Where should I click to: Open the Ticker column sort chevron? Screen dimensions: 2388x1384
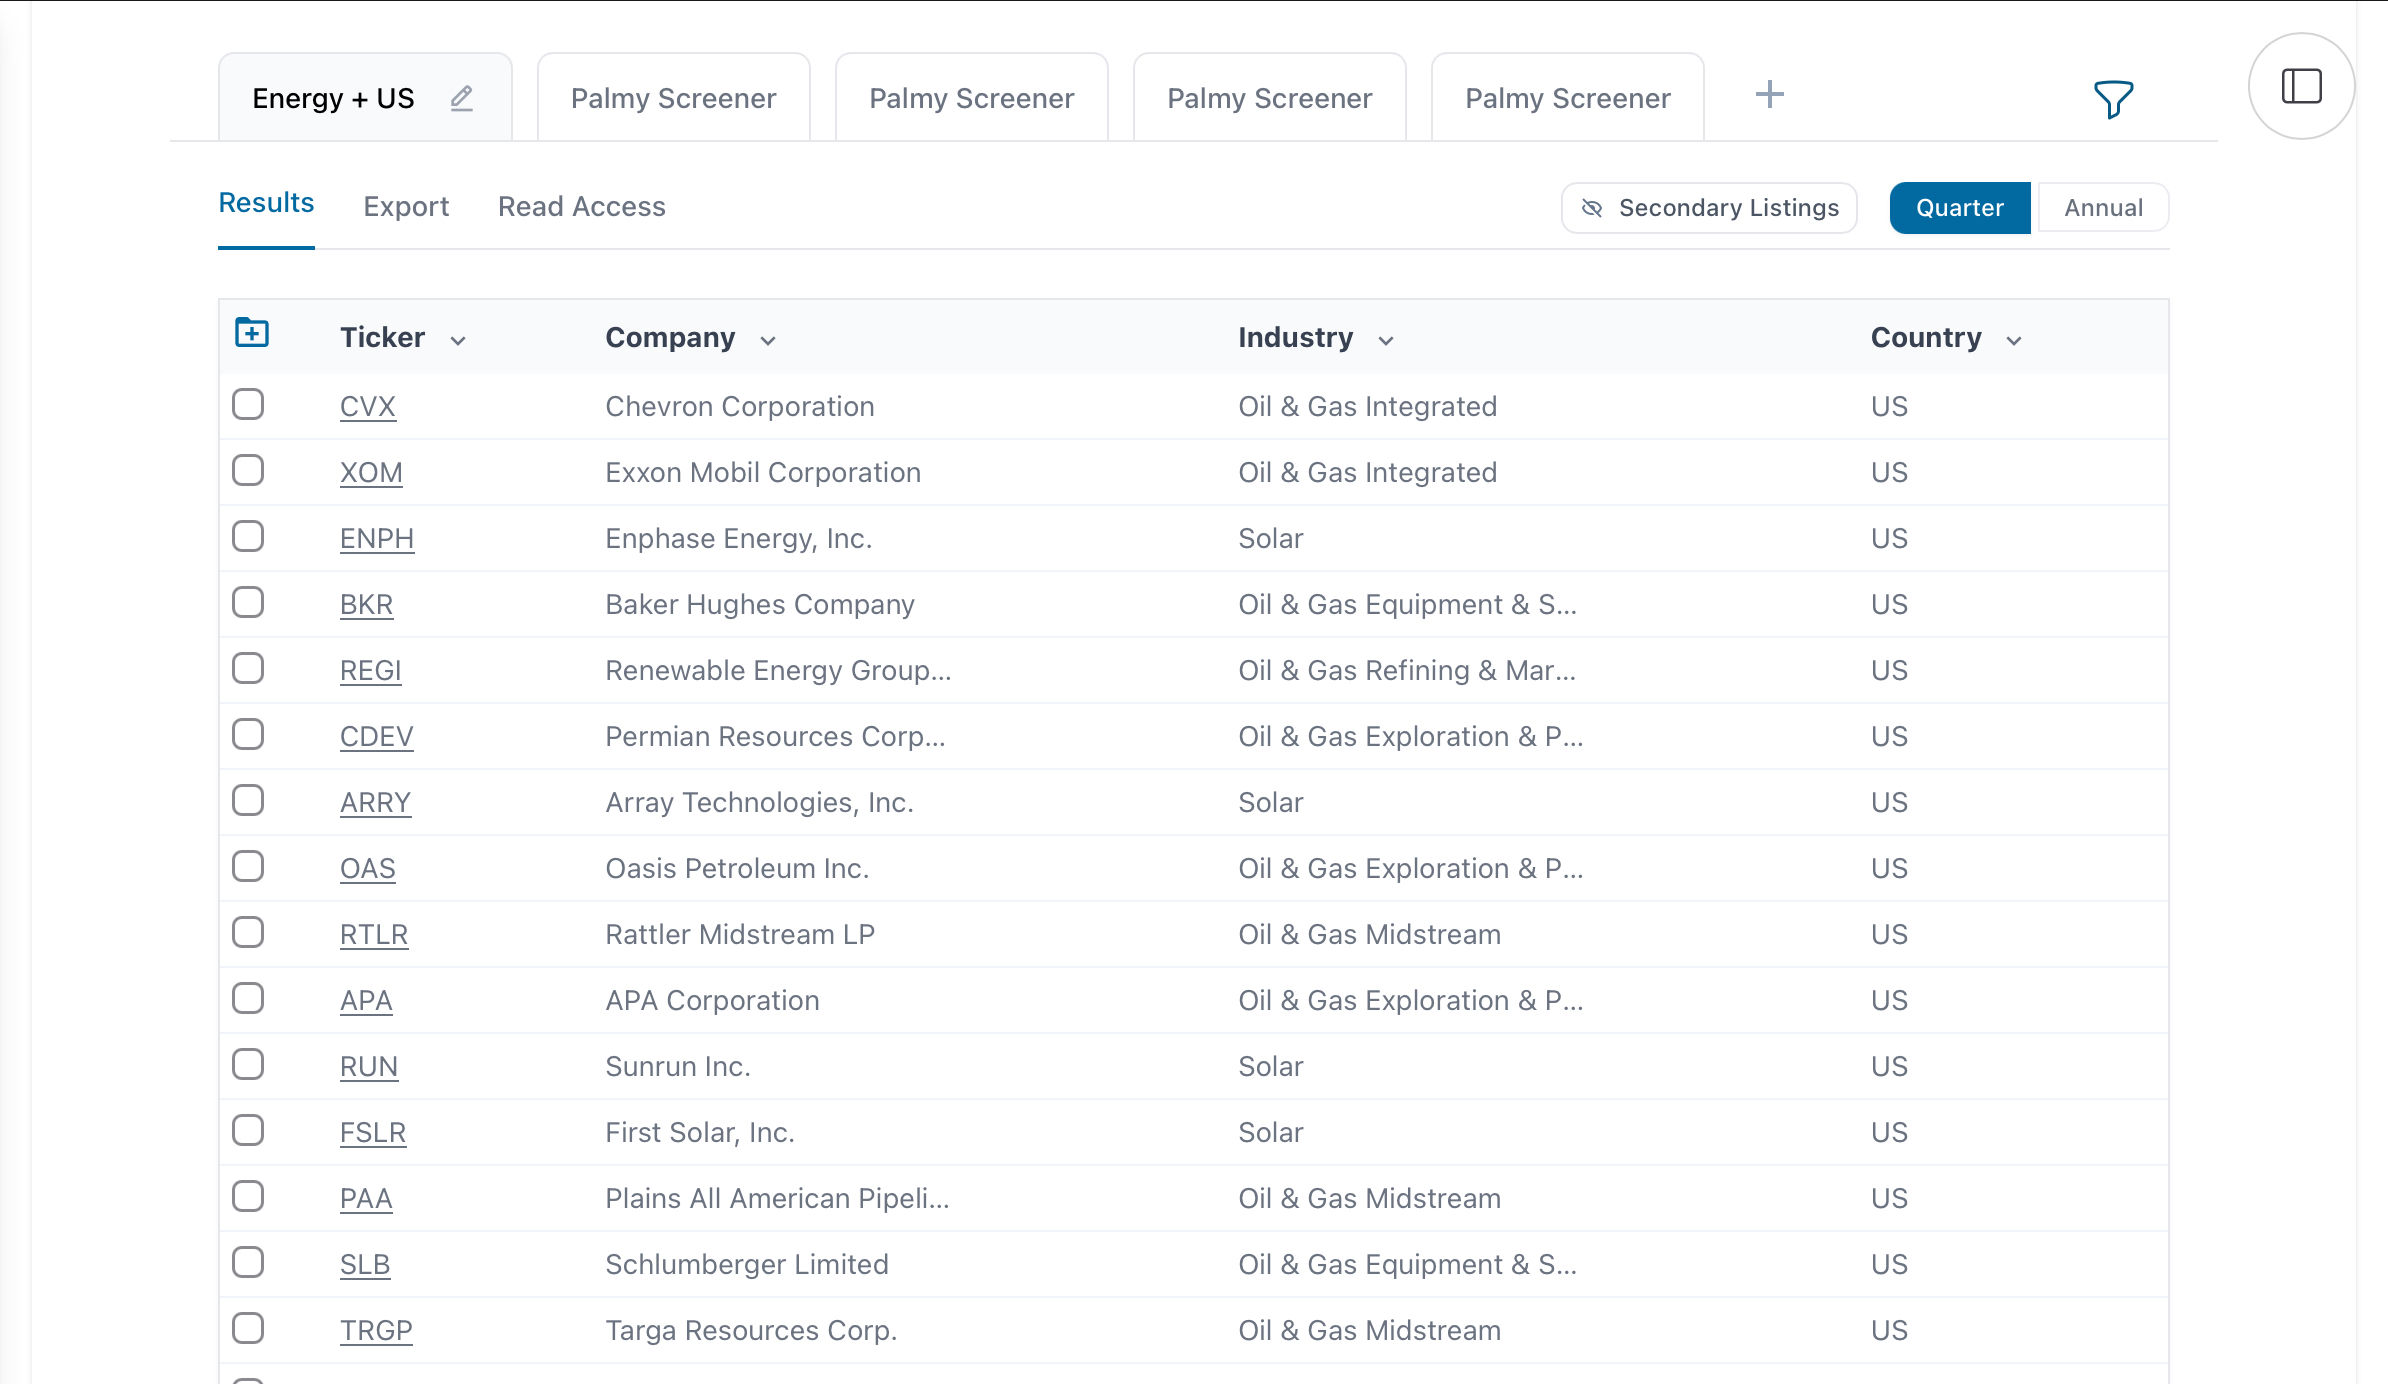[458, 341]
